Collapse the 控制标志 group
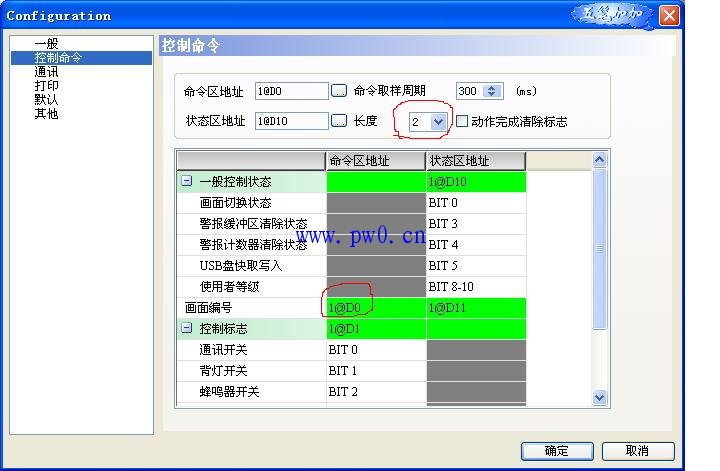Screen dimensions: 720x471 pyautogui.click(x=186, y=328)
